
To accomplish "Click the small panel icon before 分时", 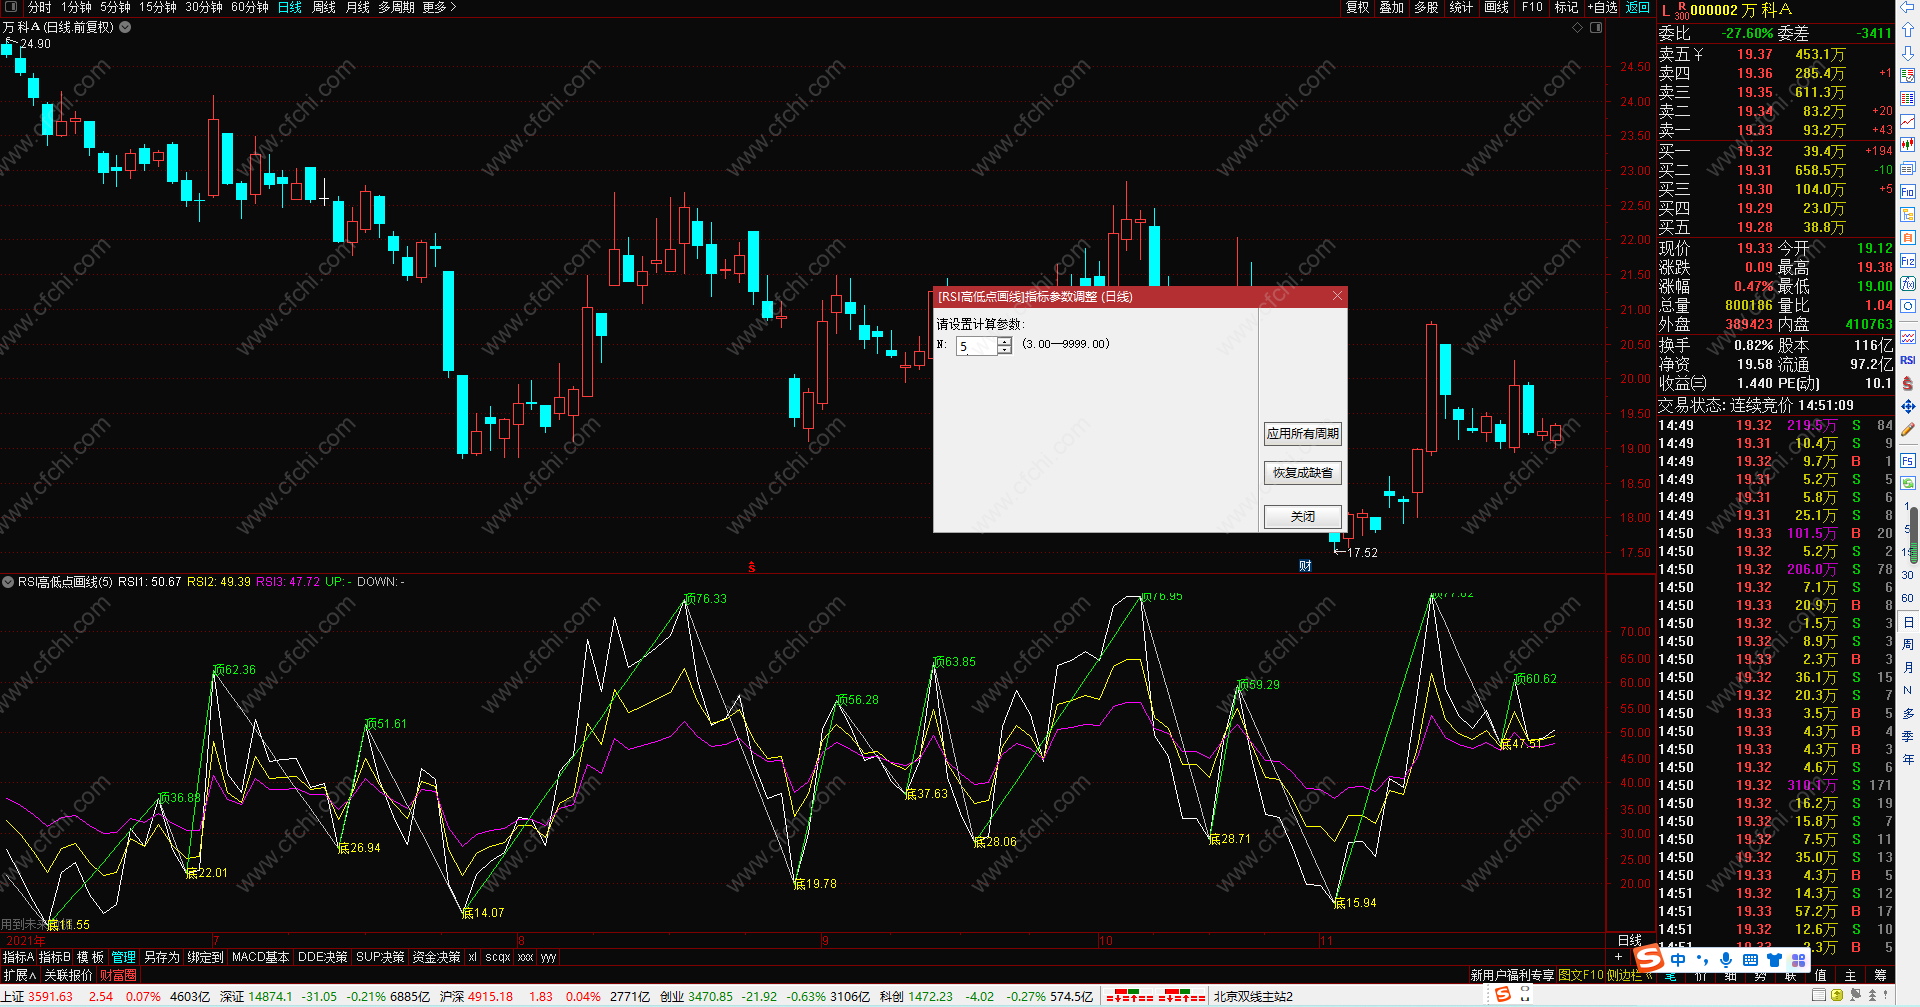I will point(11,7).
